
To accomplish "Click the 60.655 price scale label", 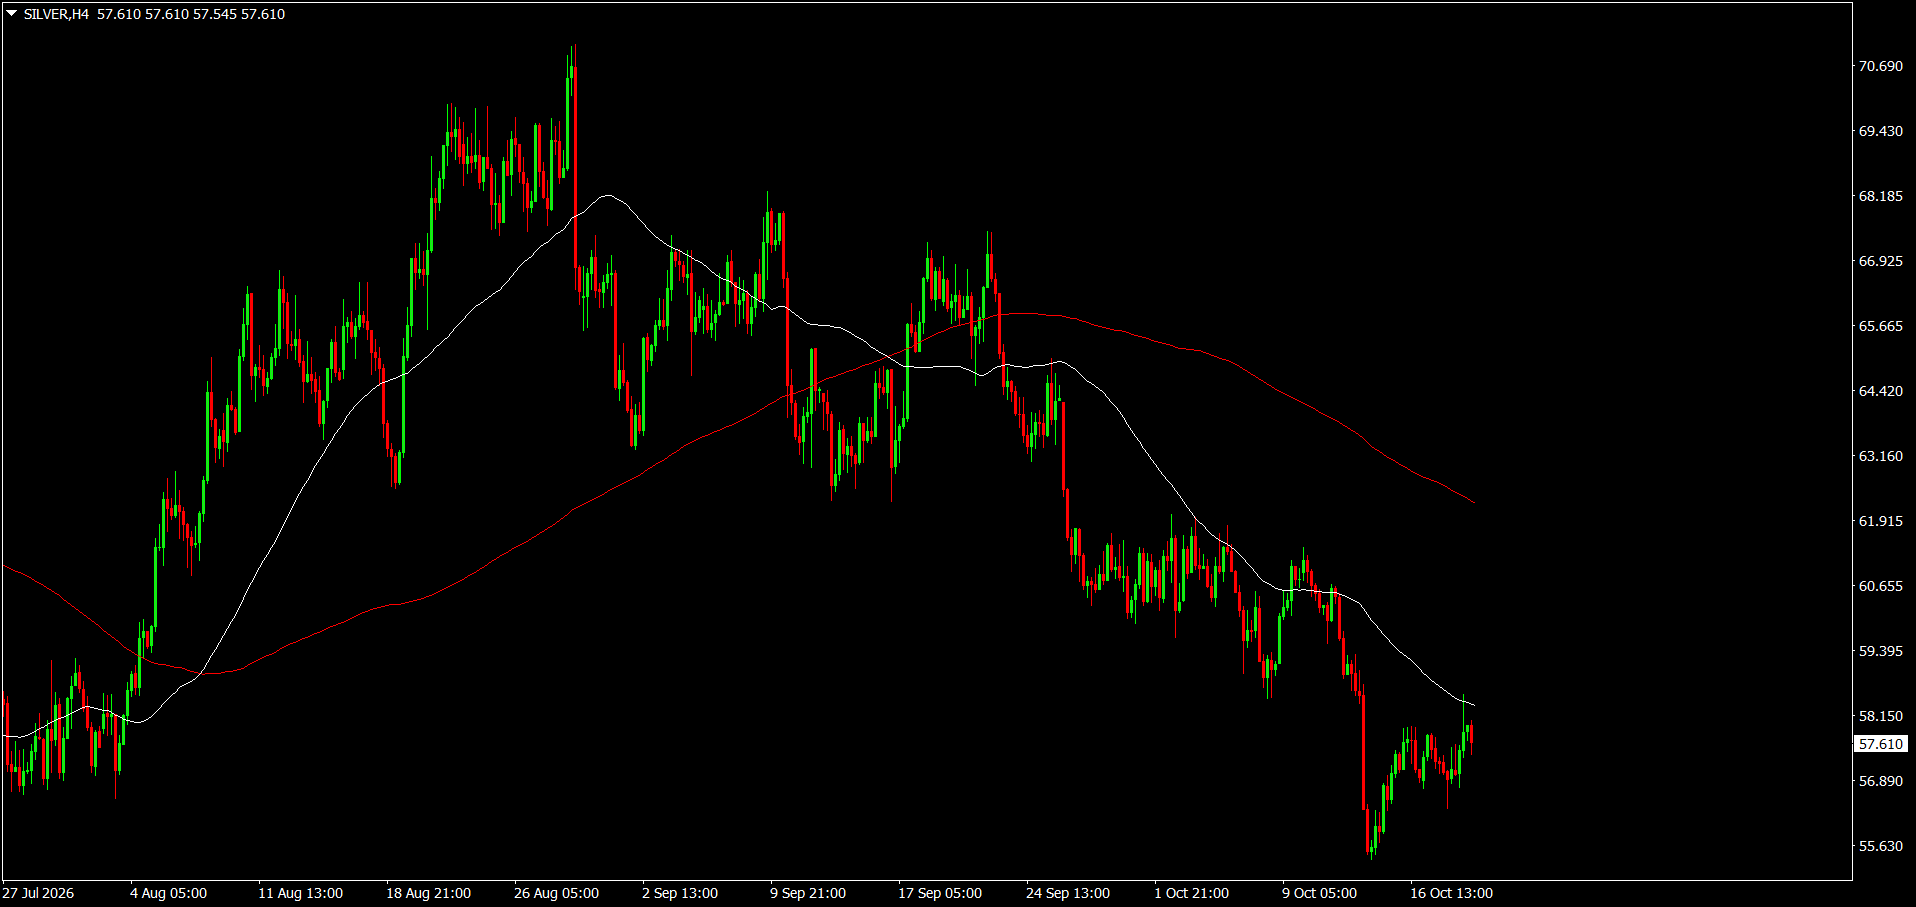I will point(1880,586).
